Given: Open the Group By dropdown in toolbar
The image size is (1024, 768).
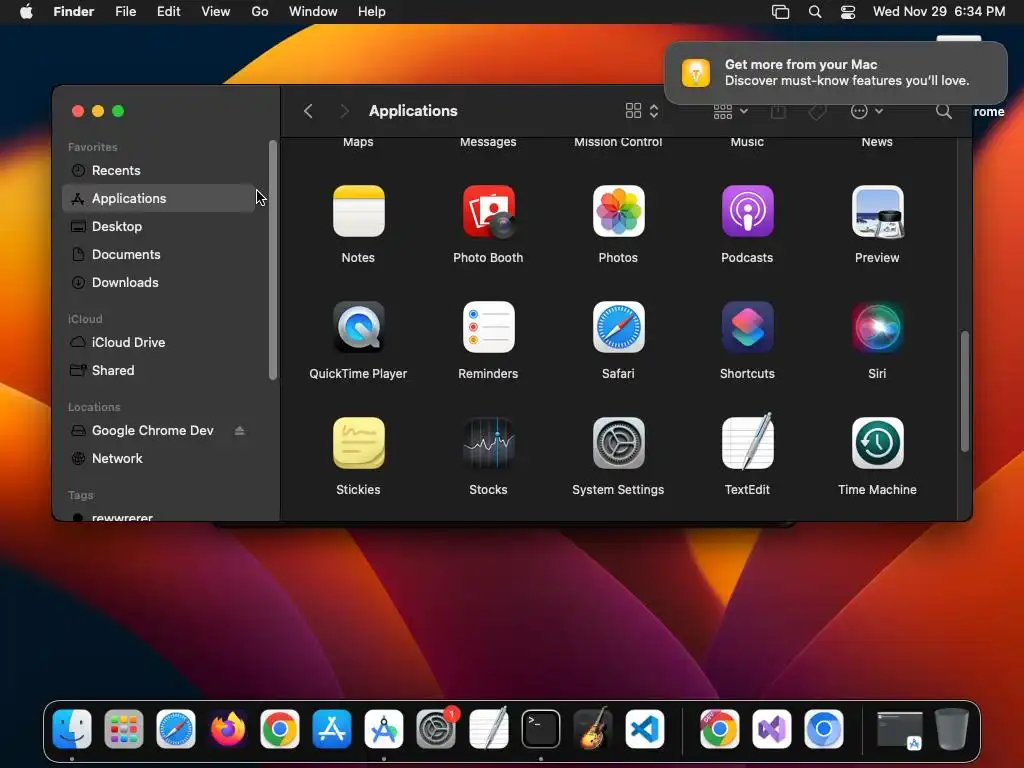Looking at the screenshot, I should (731, 111).
